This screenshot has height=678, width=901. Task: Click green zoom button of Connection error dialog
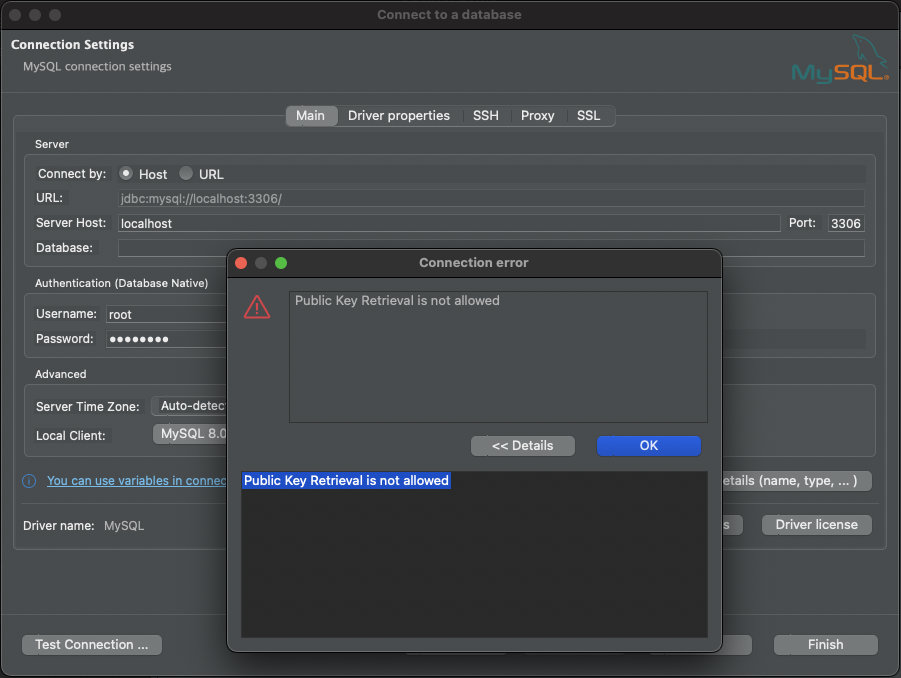[281, 263]
